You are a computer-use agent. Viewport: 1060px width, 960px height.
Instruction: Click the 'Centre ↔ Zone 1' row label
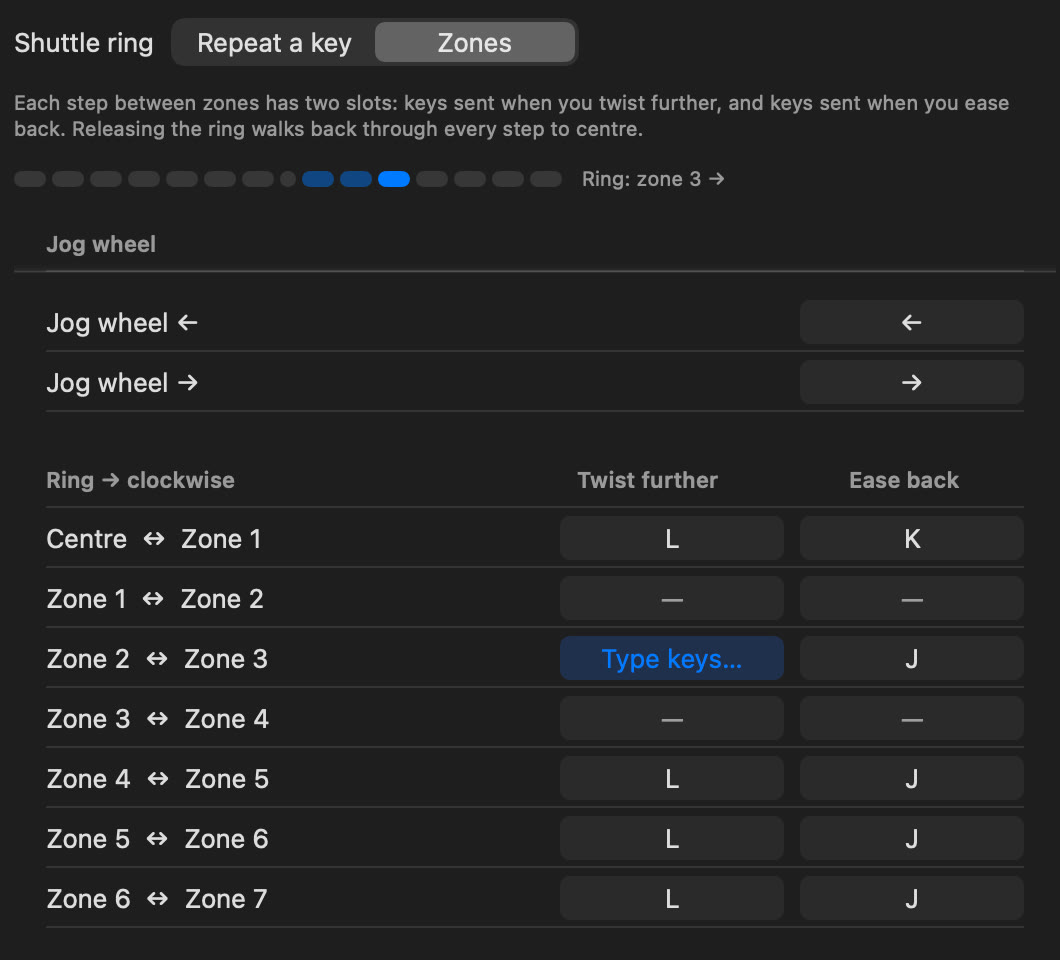[x=153, y=539]
